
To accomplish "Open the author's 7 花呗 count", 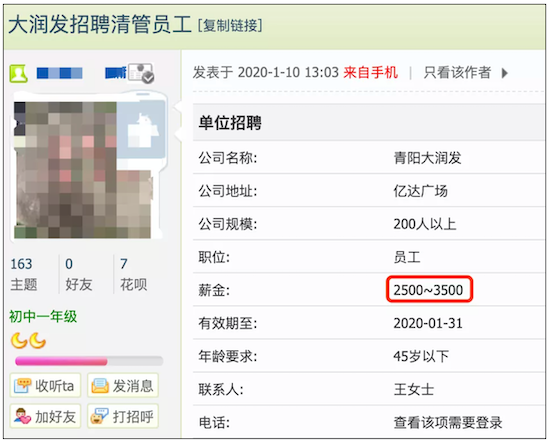I will tap(133, 274).
